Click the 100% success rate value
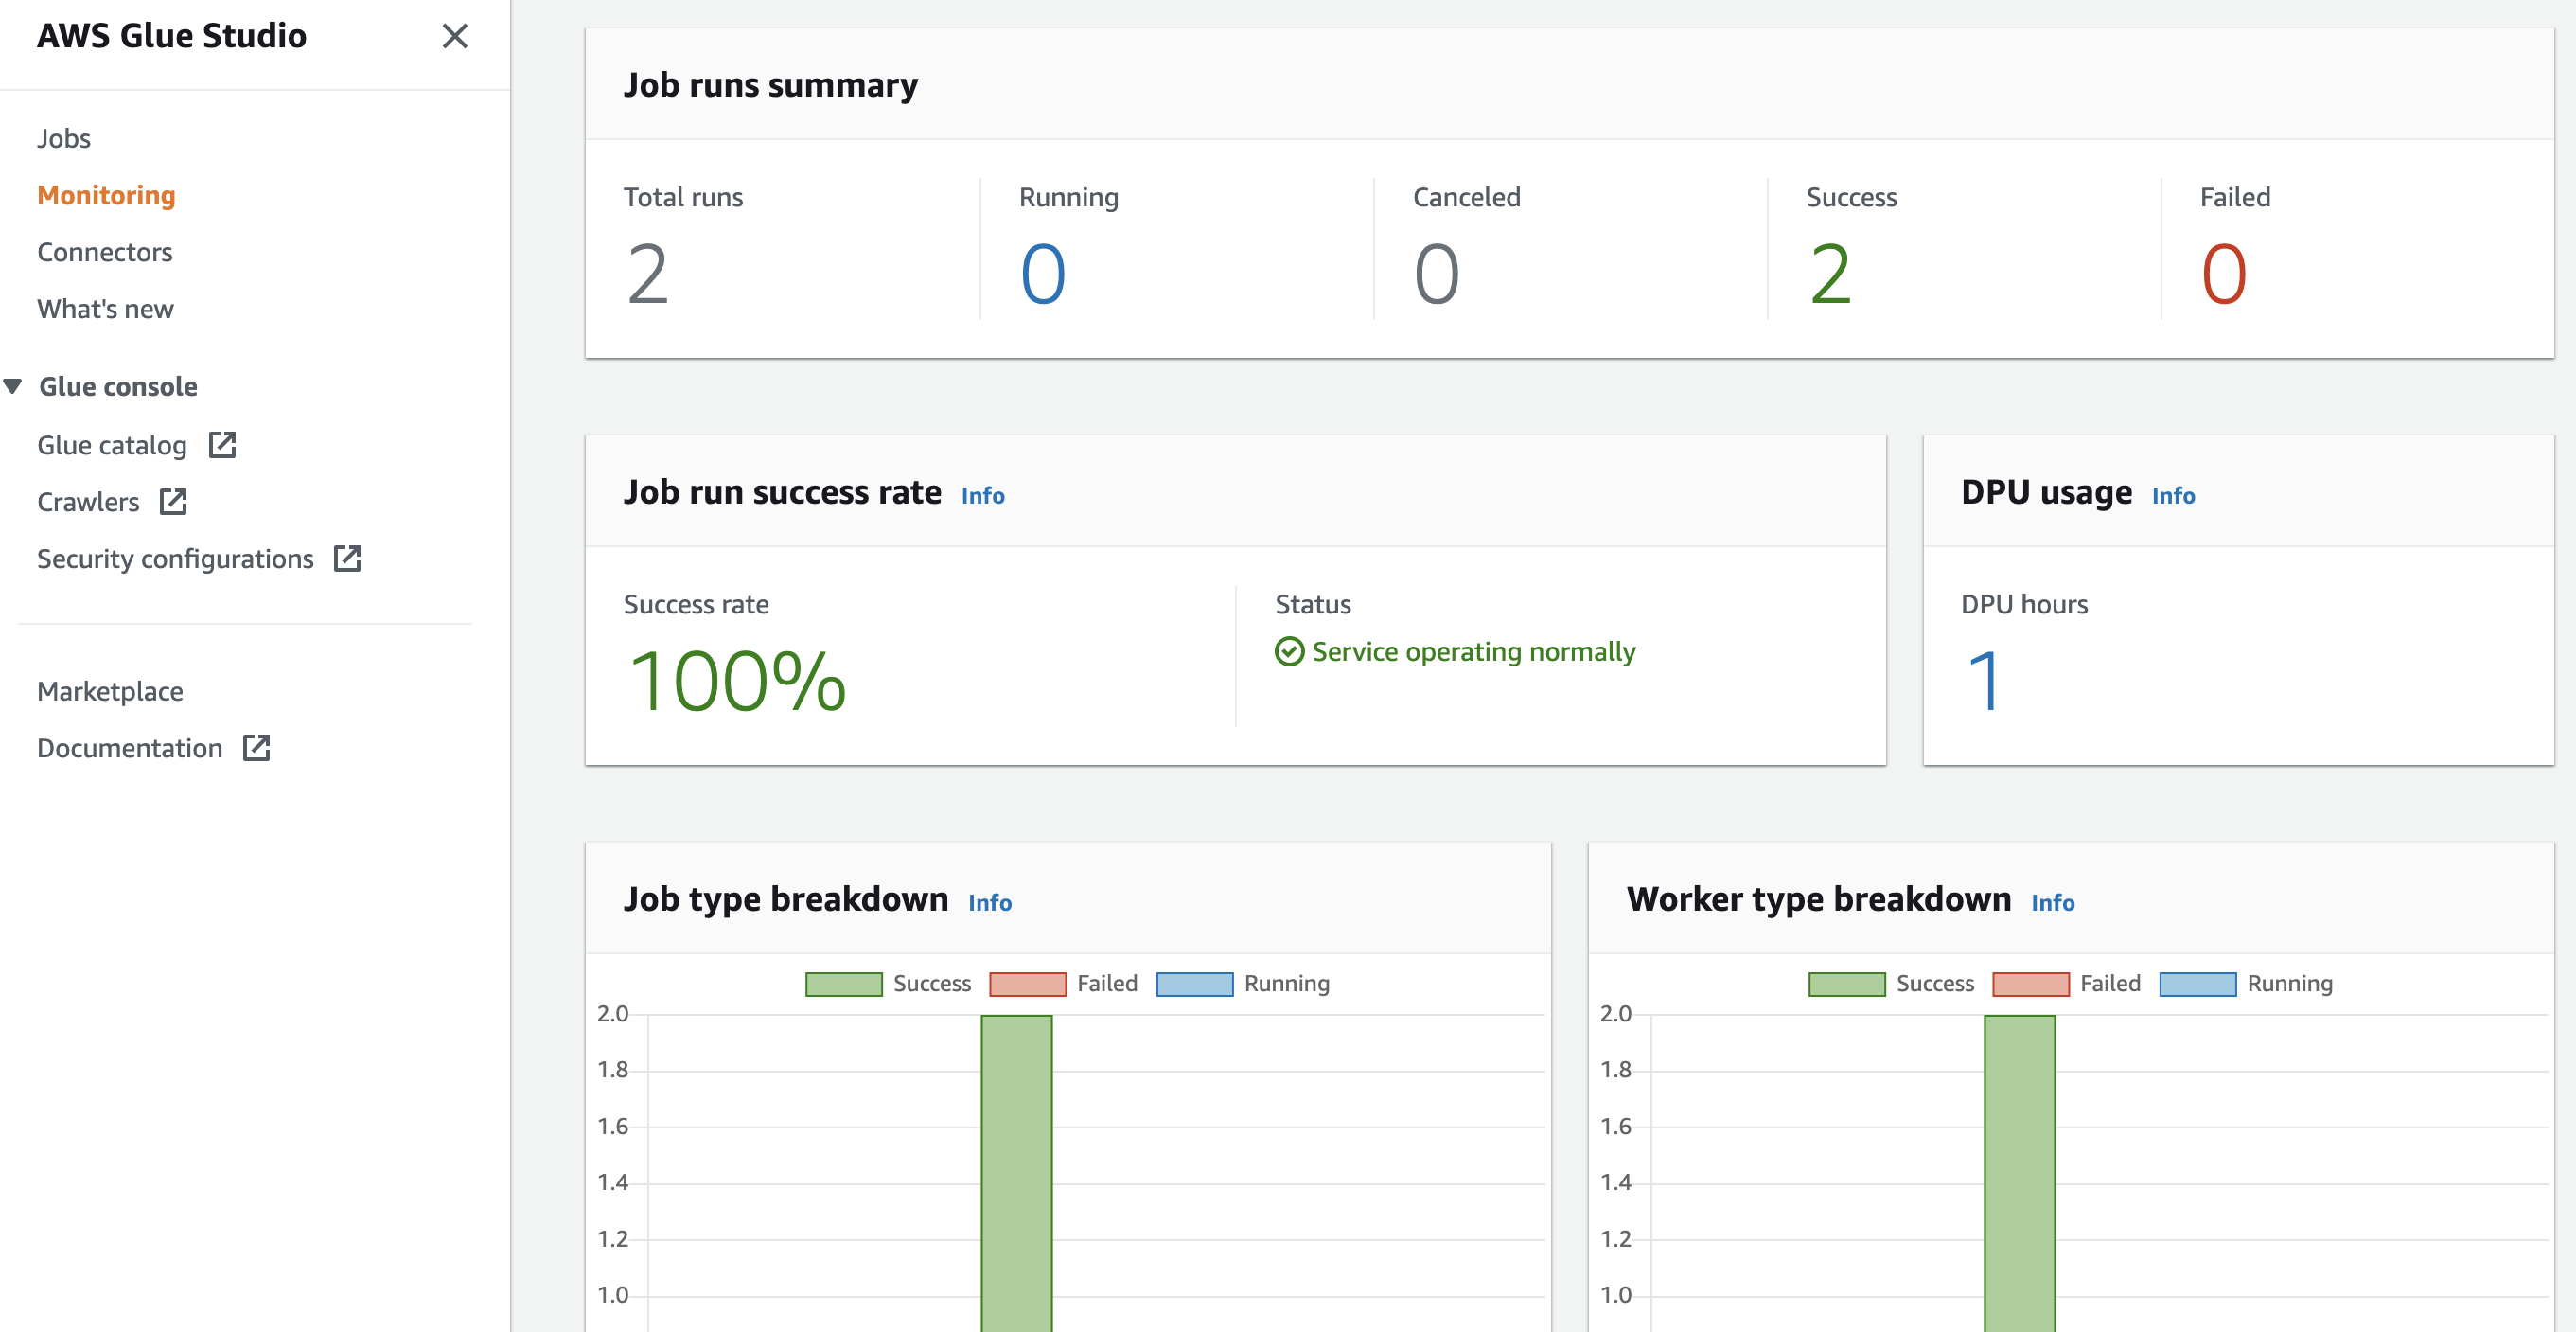The height and width of the screenshot is (1332, 2576). coord(737,682)
